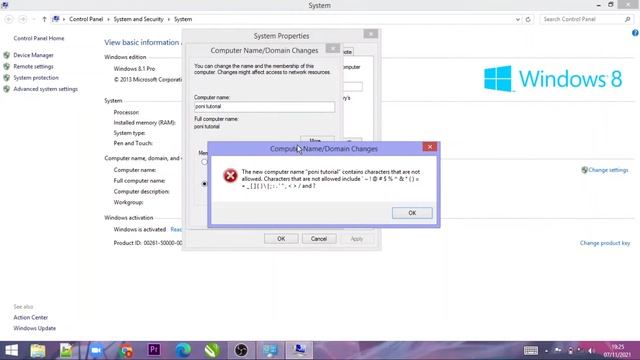Launch Google Chrome from taskbar
The image size is (640, 360).
click(x=126, y=351)
